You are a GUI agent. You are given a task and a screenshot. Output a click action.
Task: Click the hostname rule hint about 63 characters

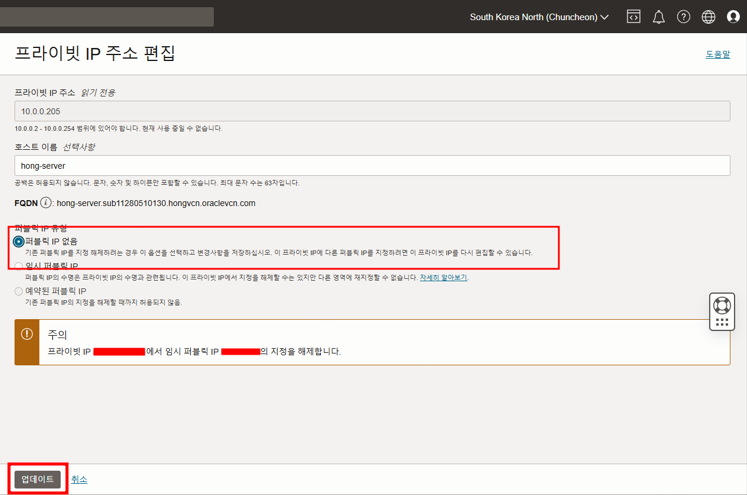pyautogui.click(x=157, y=183)
